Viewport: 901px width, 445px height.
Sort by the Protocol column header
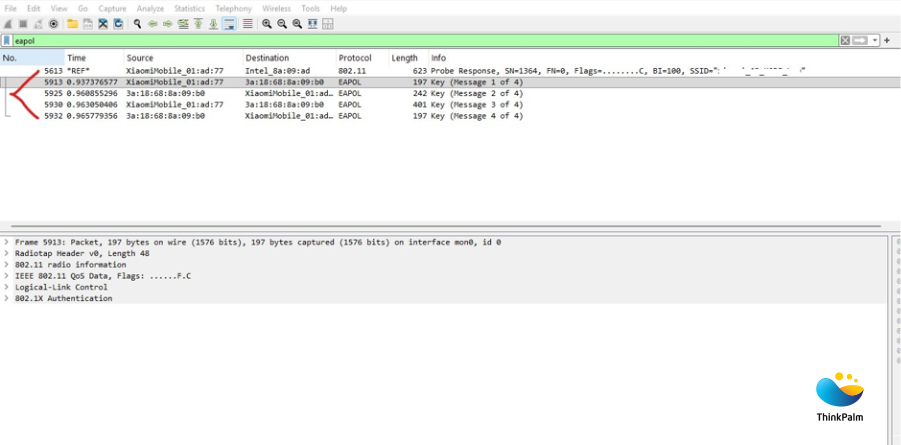[x=363, y=58]
